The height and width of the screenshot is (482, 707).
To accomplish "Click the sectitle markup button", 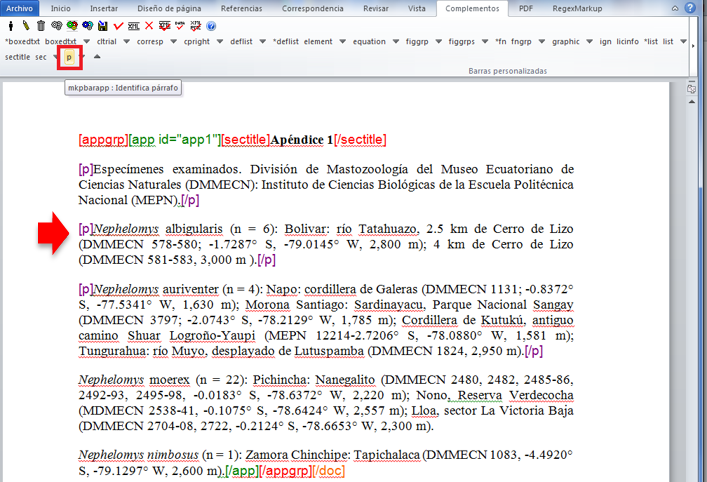I will click(x=17, y=57).
